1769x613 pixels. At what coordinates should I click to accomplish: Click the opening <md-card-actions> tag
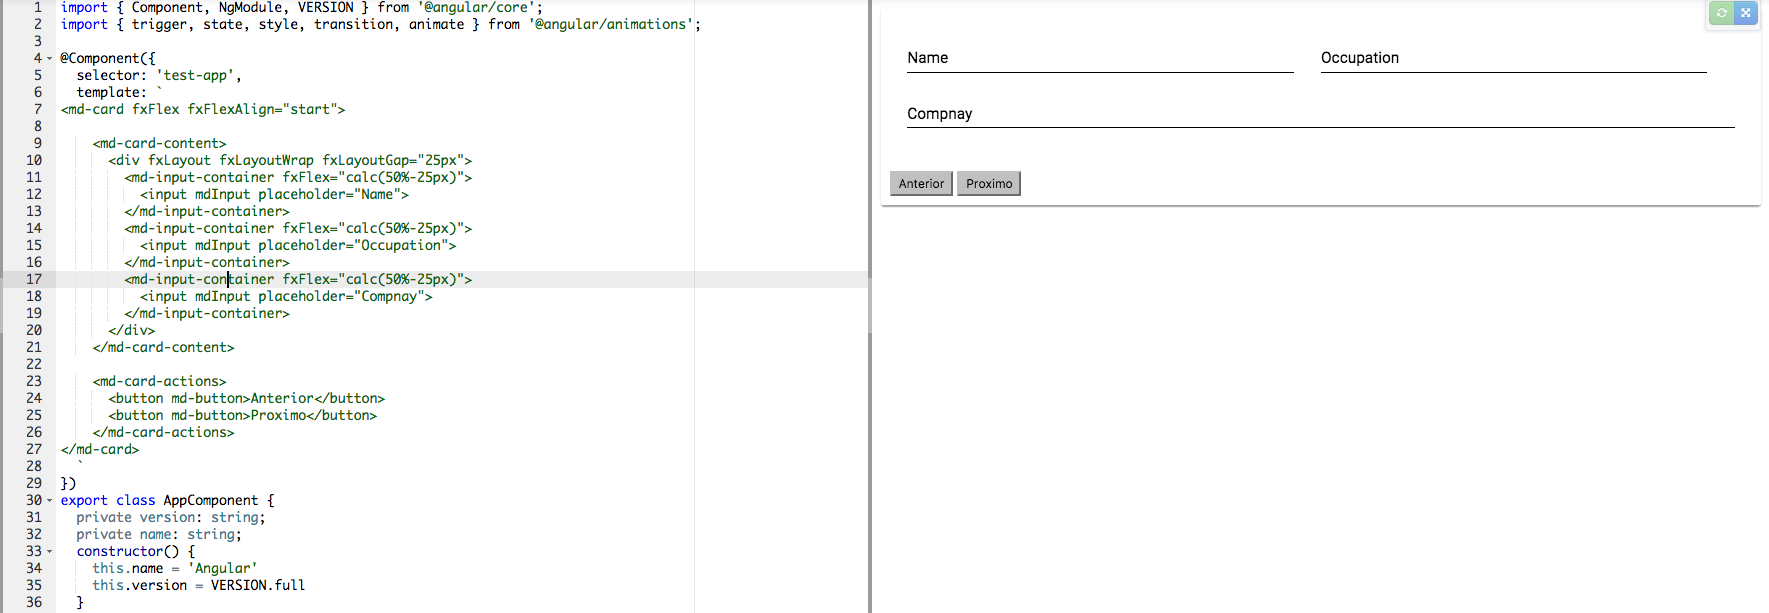pos(159,381)
